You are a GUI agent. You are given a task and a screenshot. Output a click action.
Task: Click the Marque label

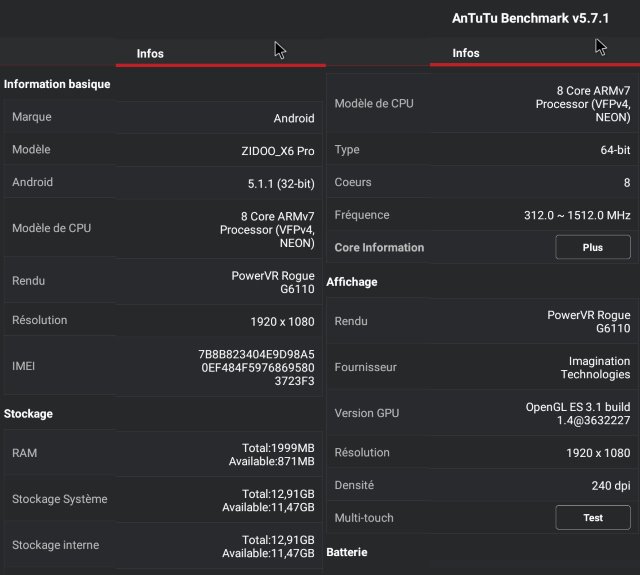coord(32,117)
